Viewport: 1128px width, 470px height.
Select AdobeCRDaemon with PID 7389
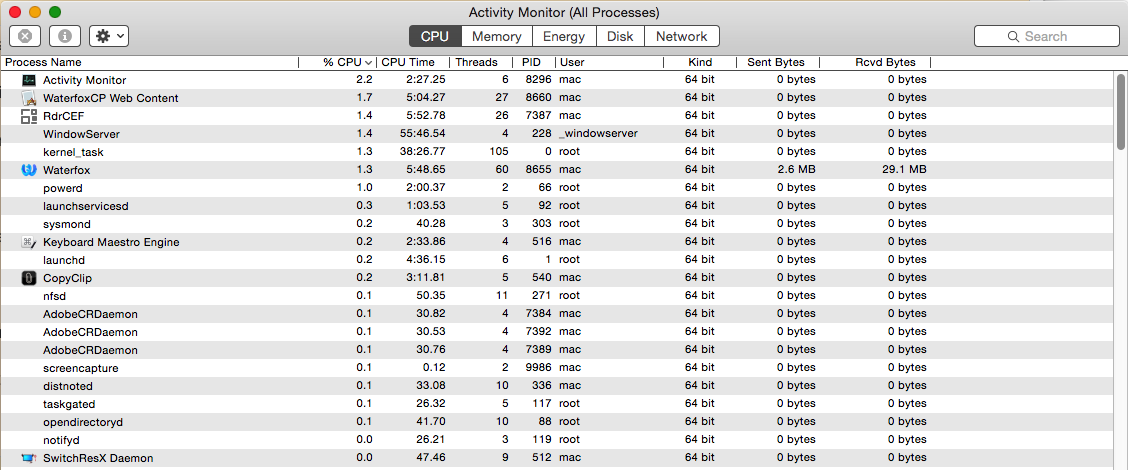point(558,350)
